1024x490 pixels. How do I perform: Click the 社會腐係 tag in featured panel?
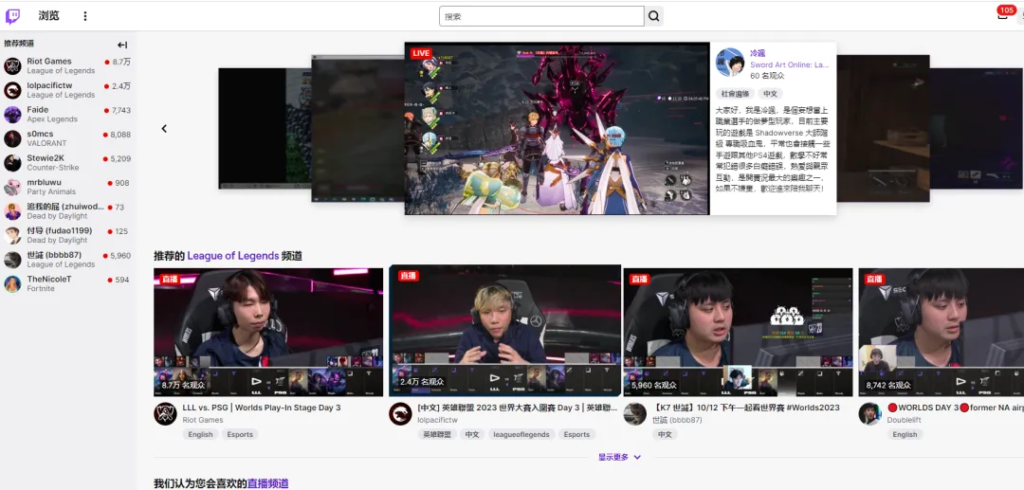[735, 93]
